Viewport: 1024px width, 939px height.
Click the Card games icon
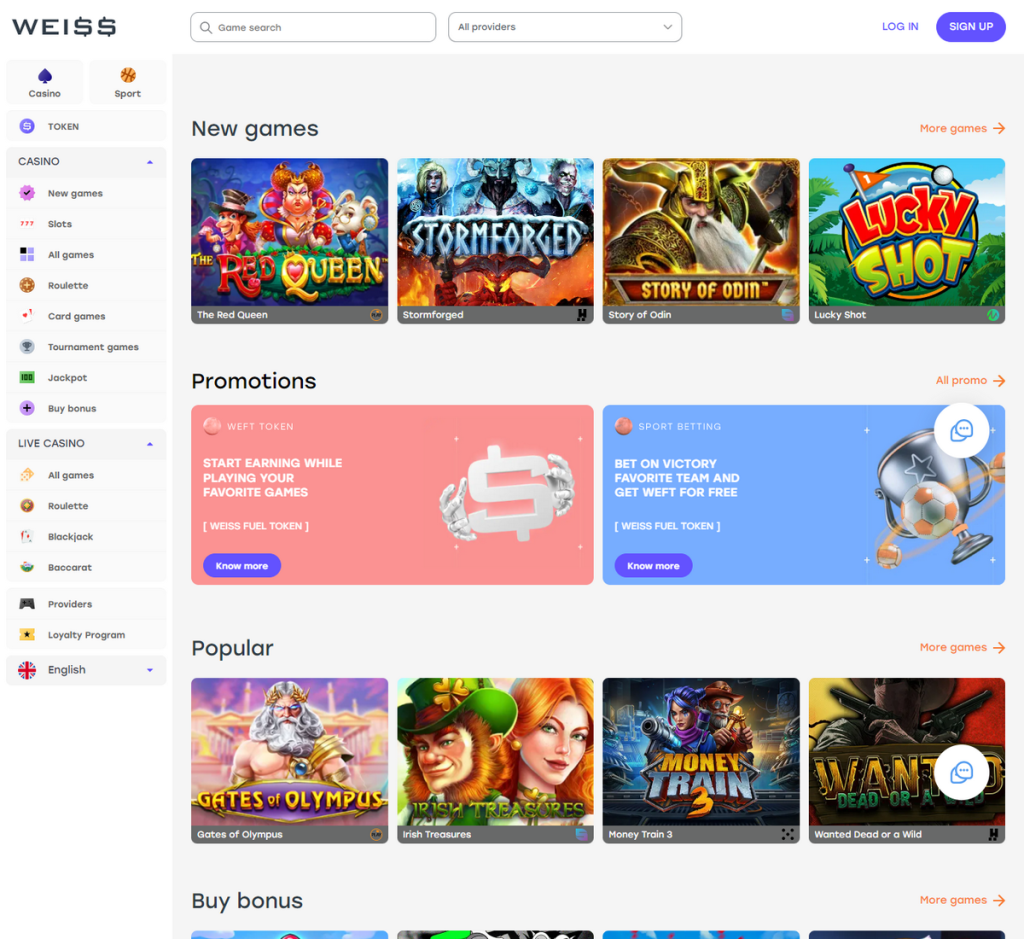click(x=27, y=315)
